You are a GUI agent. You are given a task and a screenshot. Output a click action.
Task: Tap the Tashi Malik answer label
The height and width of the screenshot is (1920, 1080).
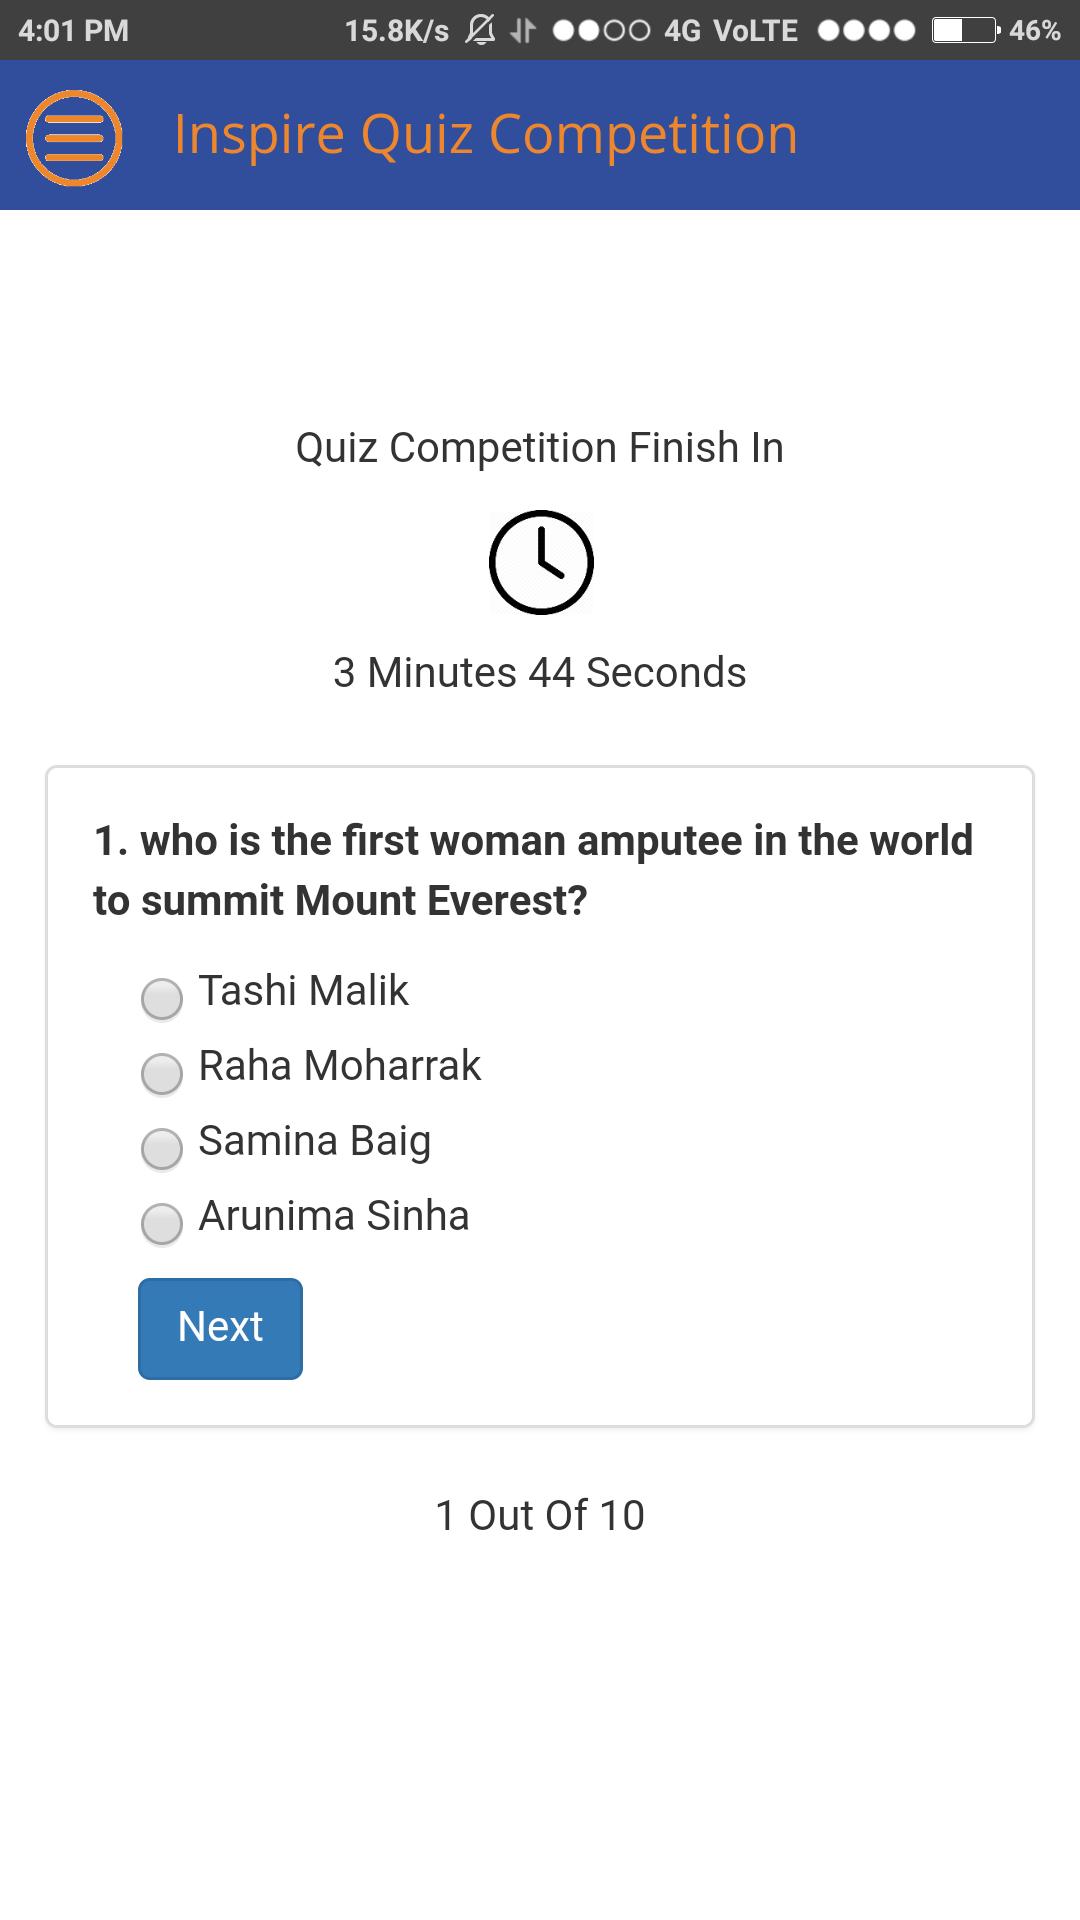(303, 991)
